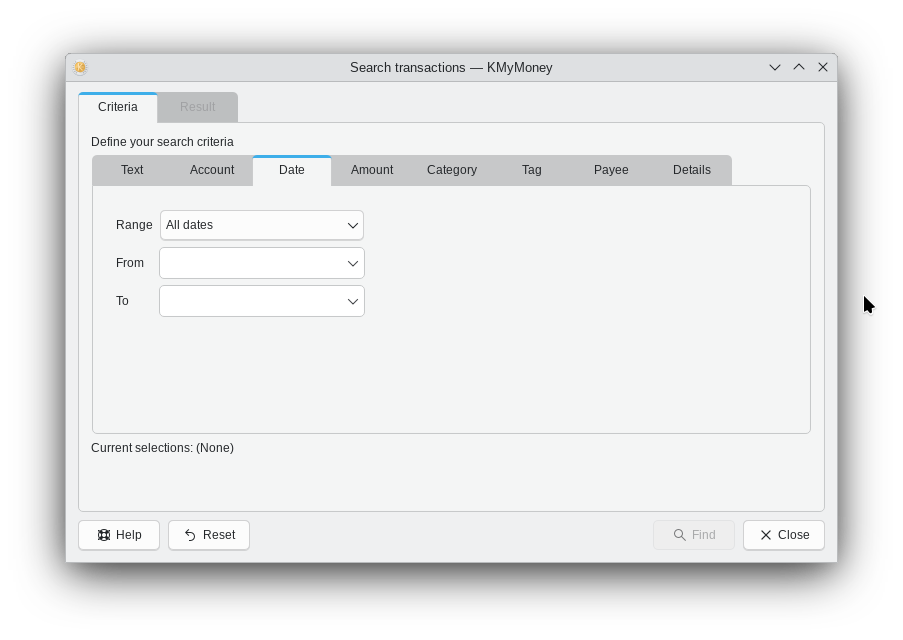903x640 pixels.
Task: Click the Close button at bottom right
Action: (x=784, y=535)
